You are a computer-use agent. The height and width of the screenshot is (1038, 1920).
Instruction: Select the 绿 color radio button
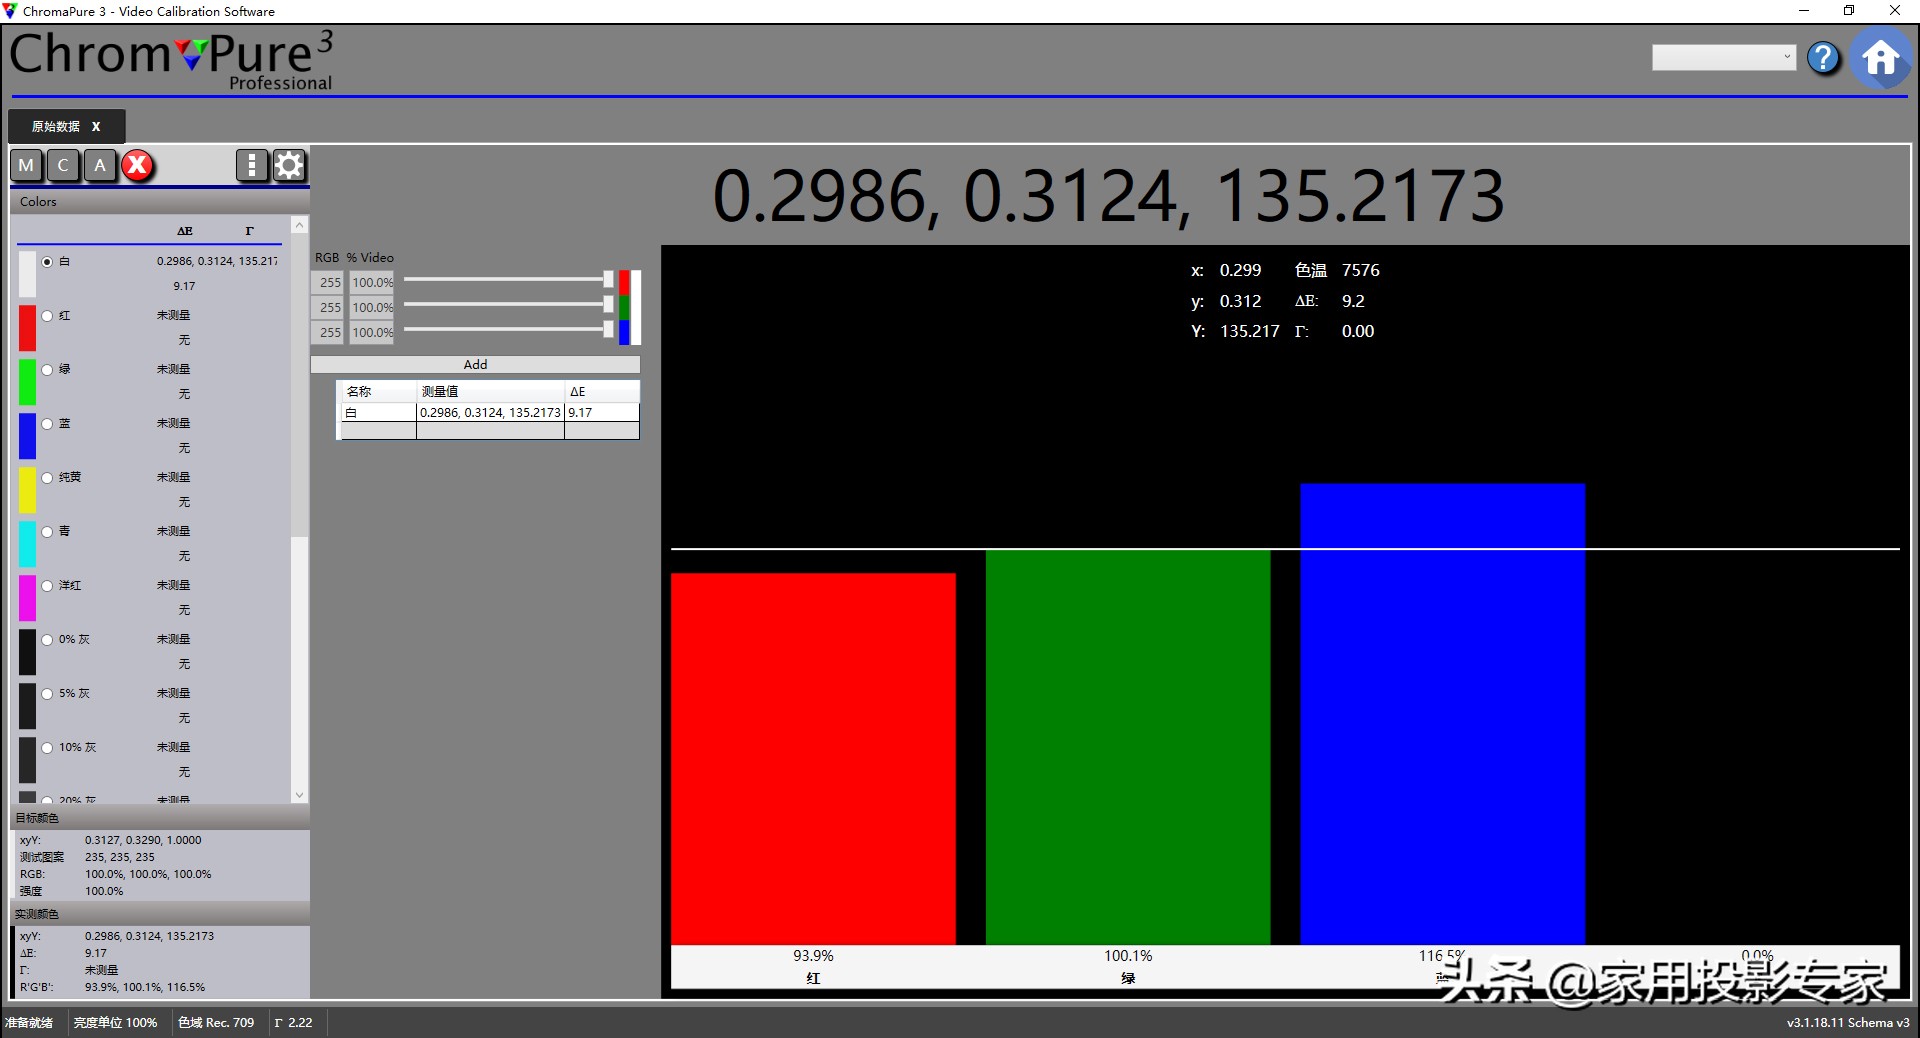click(47, 370)
